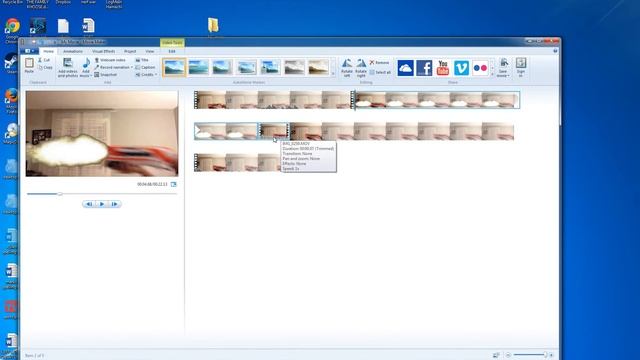Share the movie to Flickr
The width and height of the screenshot is (640, 360).
(480, 68)
